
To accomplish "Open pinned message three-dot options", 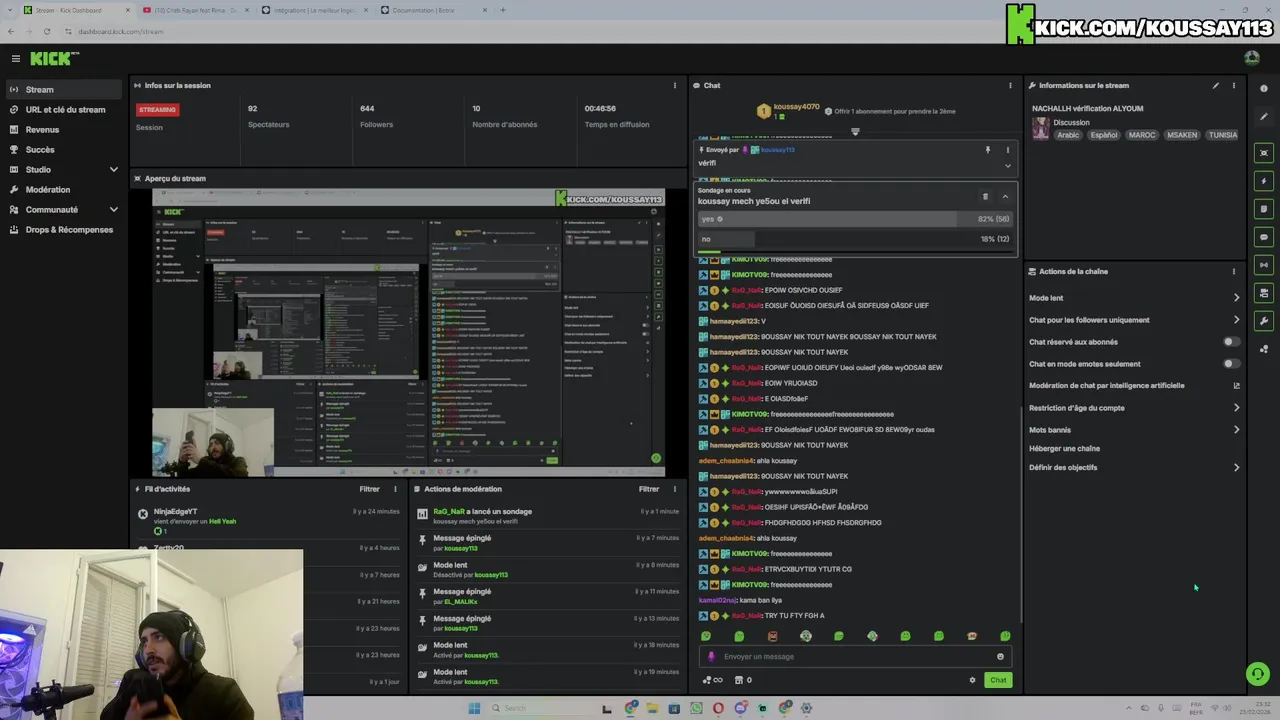I will click(1008, 150).
